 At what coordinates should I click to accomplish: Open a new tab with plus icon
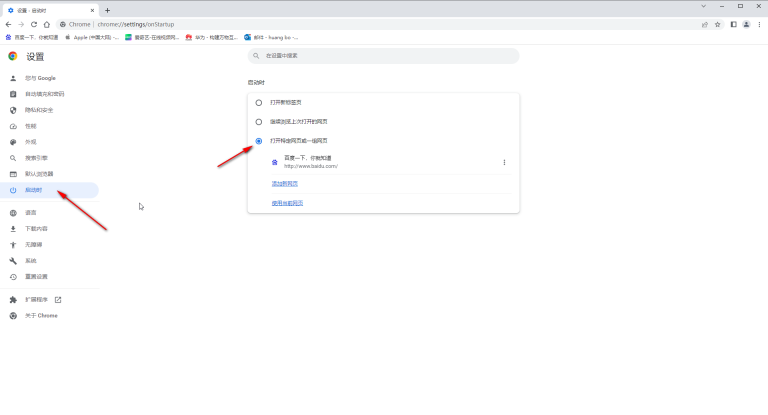pyautogui.click(x=107, y=10)
